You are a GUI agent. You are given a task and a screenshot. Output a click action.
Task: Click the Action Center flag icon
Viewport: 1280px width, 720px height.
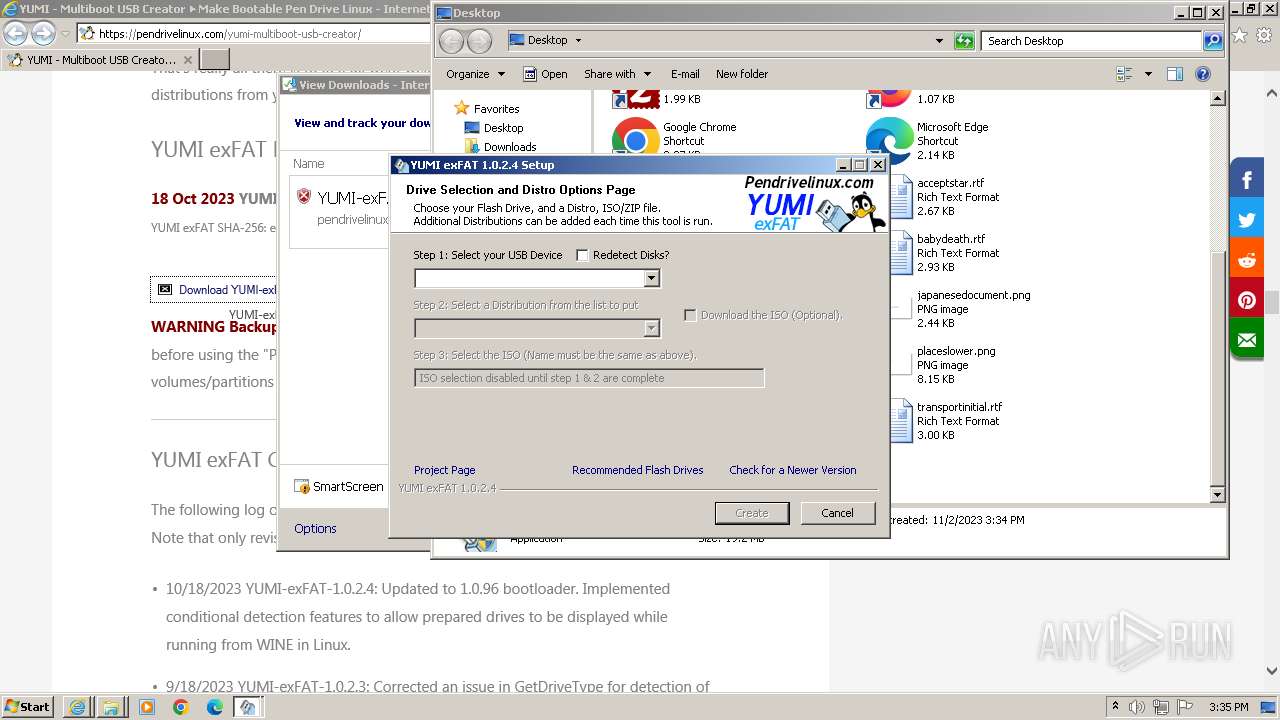(x=1186, y=707)
